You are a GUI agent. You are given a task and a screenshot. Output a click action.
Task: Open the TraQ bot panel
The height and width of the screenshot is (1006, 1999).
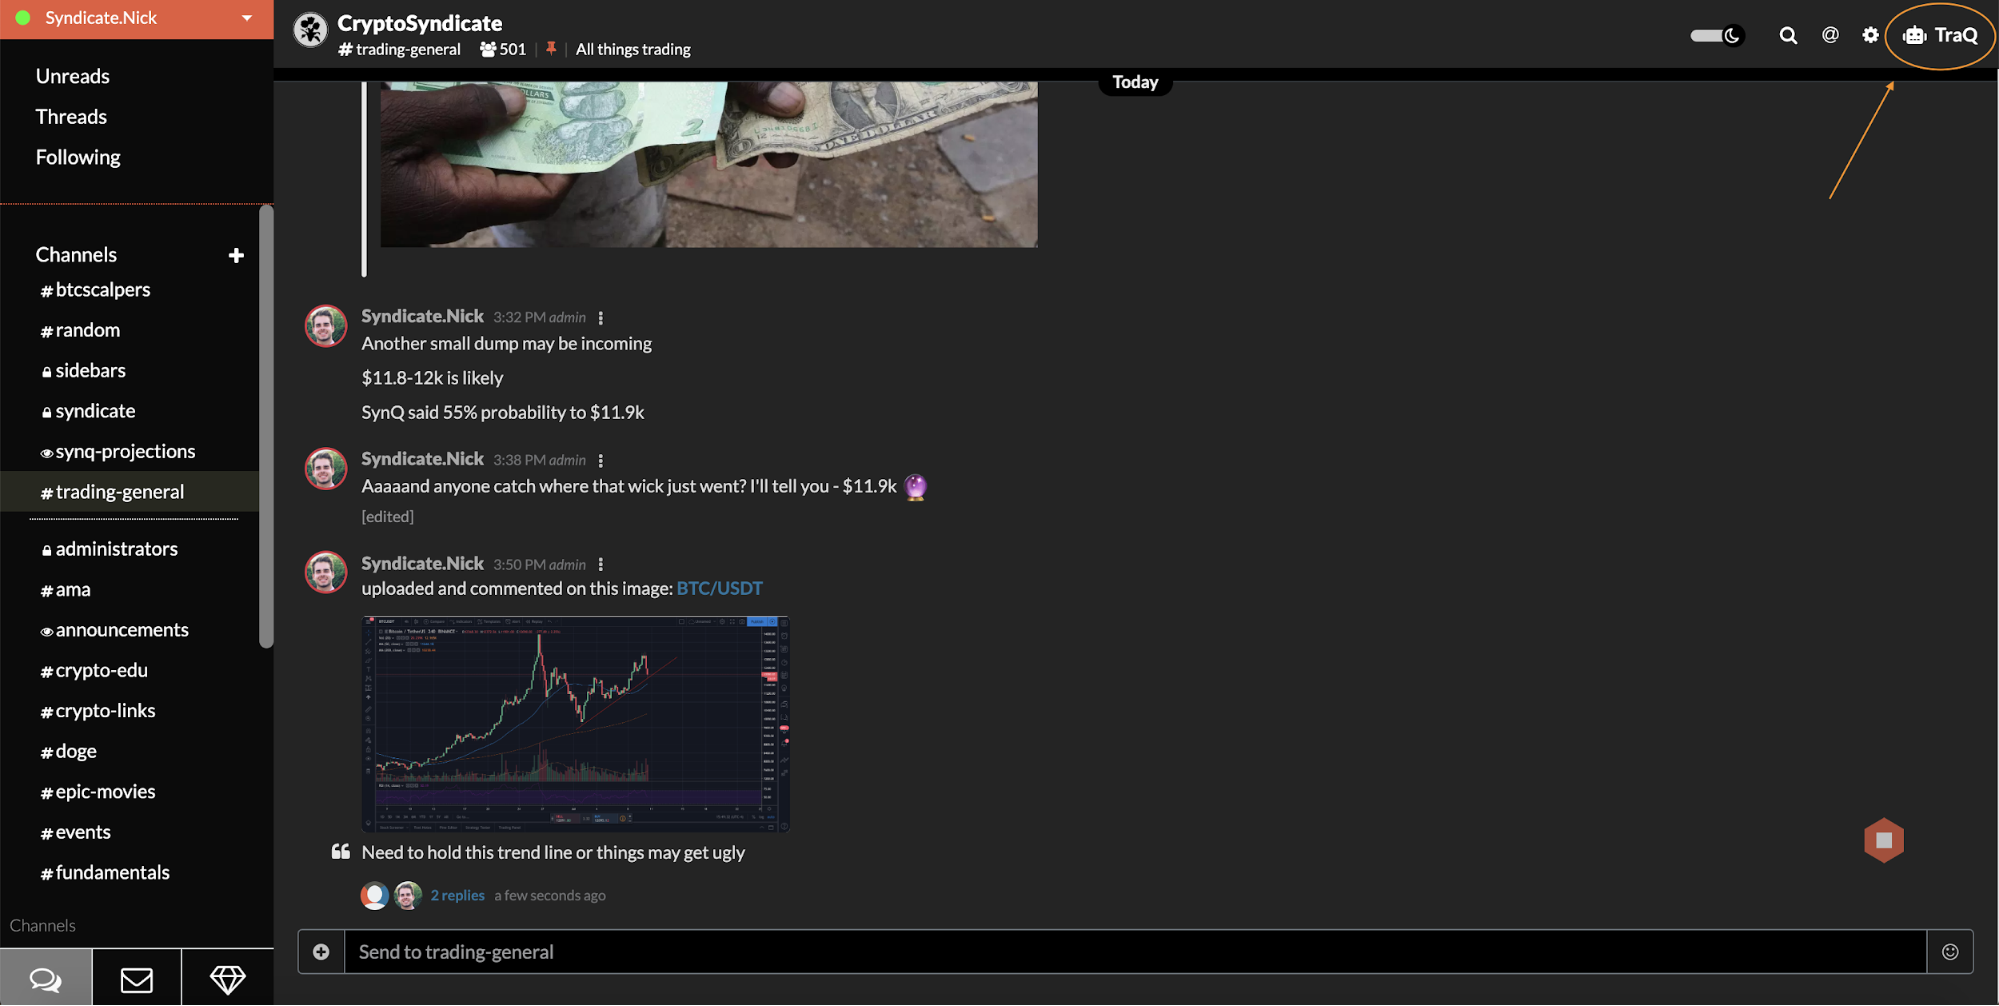point(1940,35)
